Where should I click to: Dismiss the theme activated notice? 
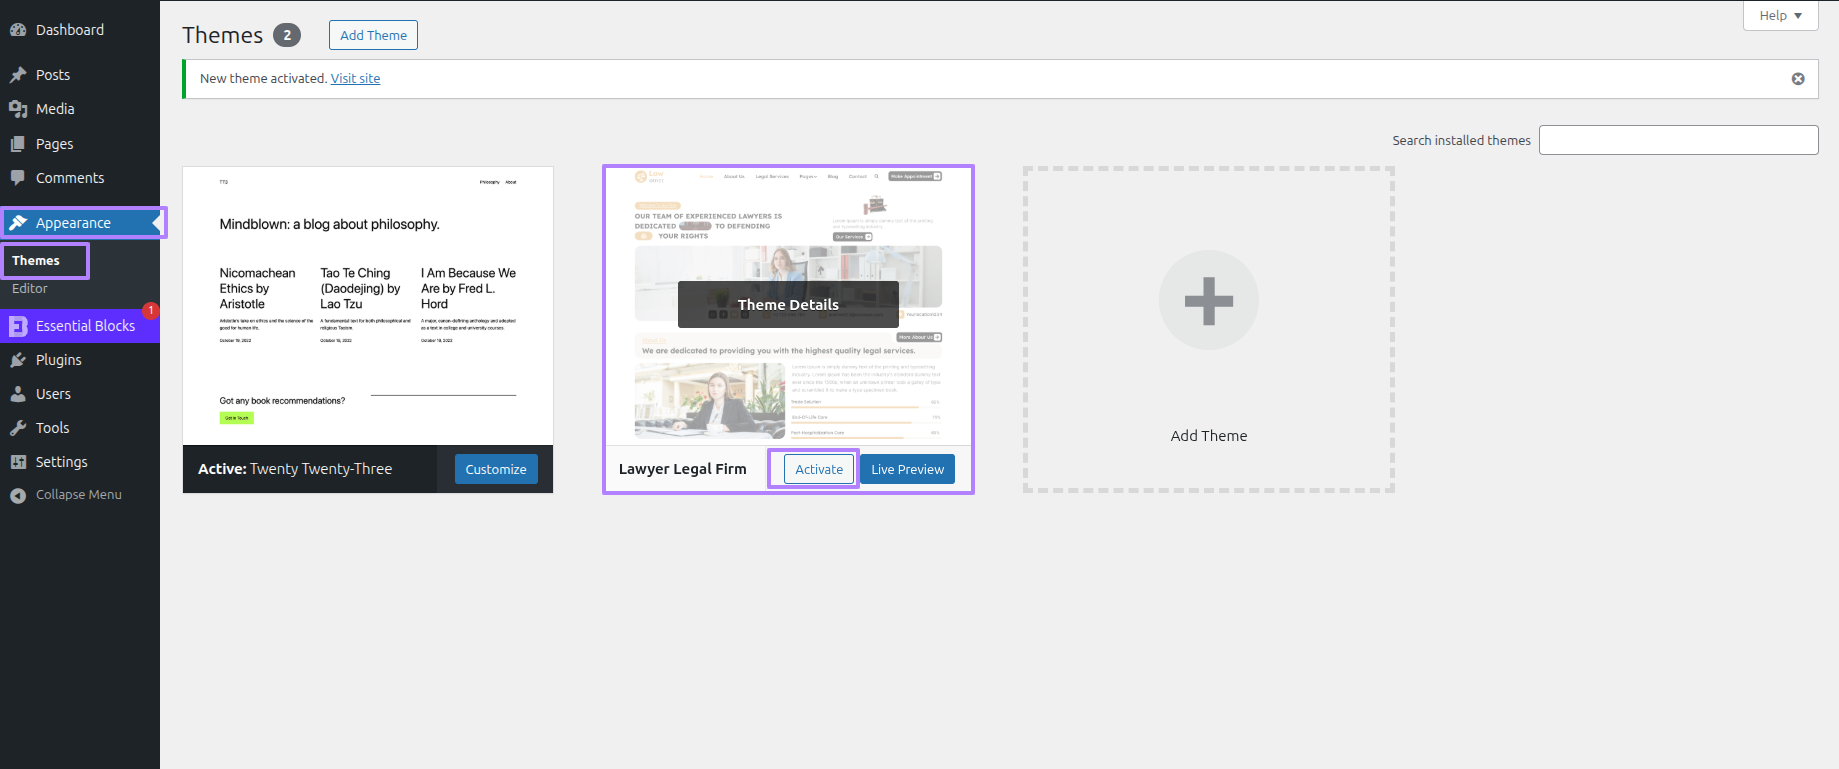[x=1797, y=79]
